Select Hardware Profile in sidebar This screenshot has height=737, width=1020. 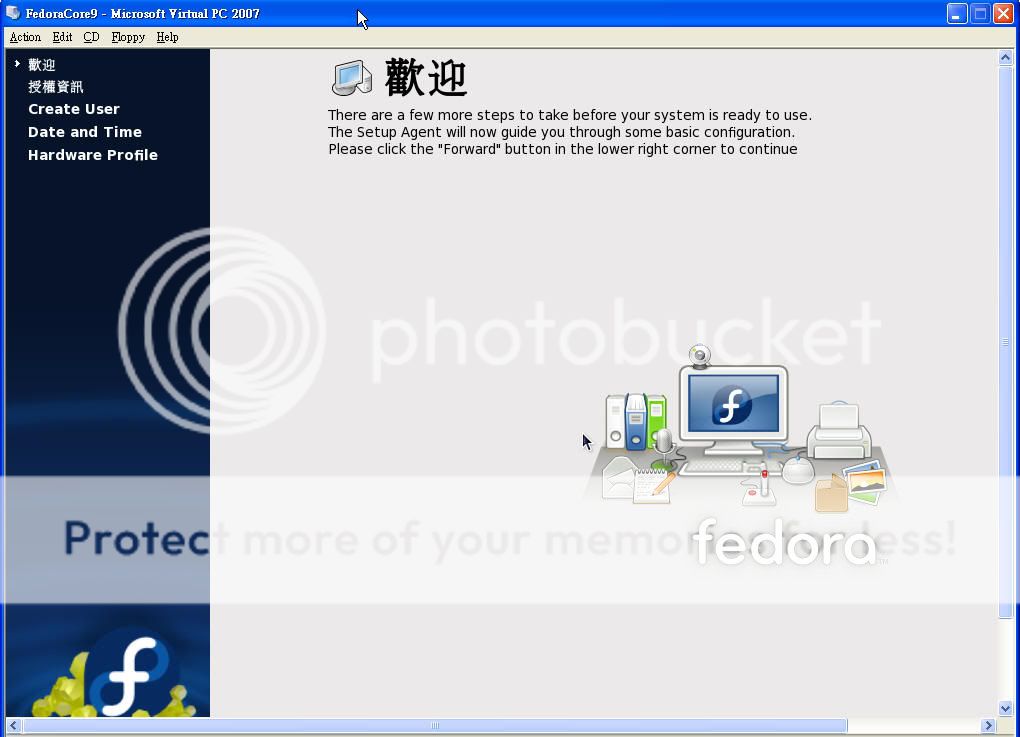92,155
